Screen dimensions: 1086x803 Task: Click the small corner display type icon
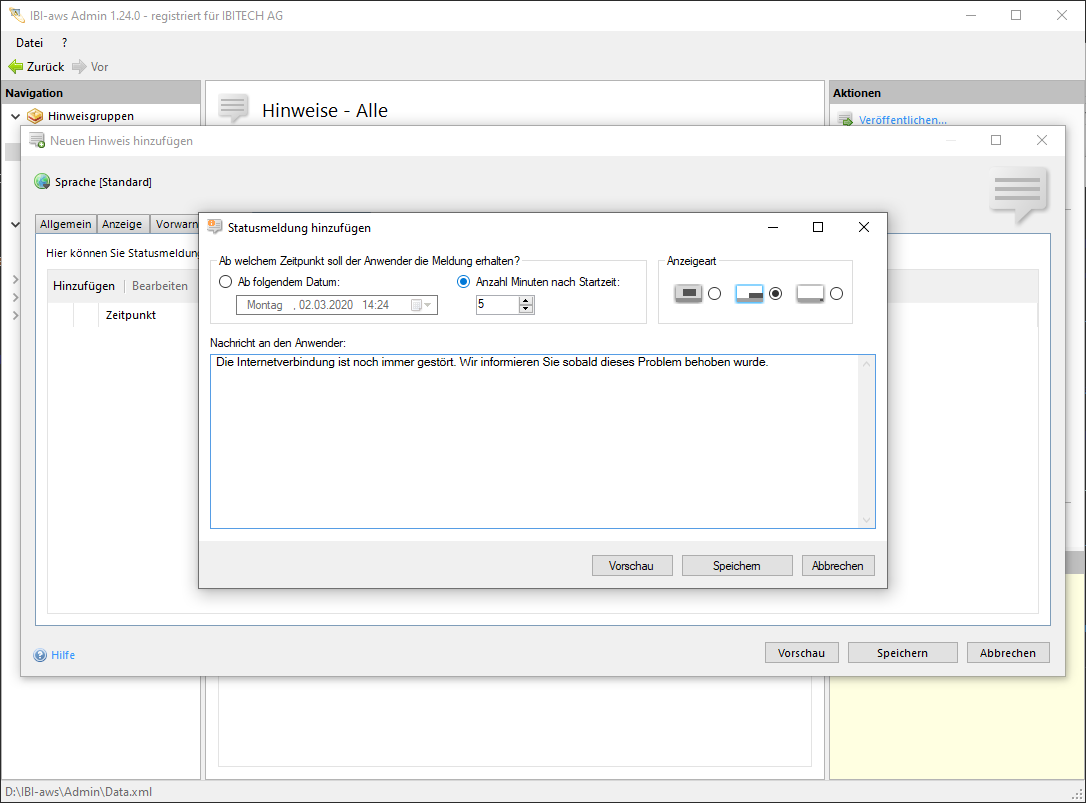click(x=810, y=293)
